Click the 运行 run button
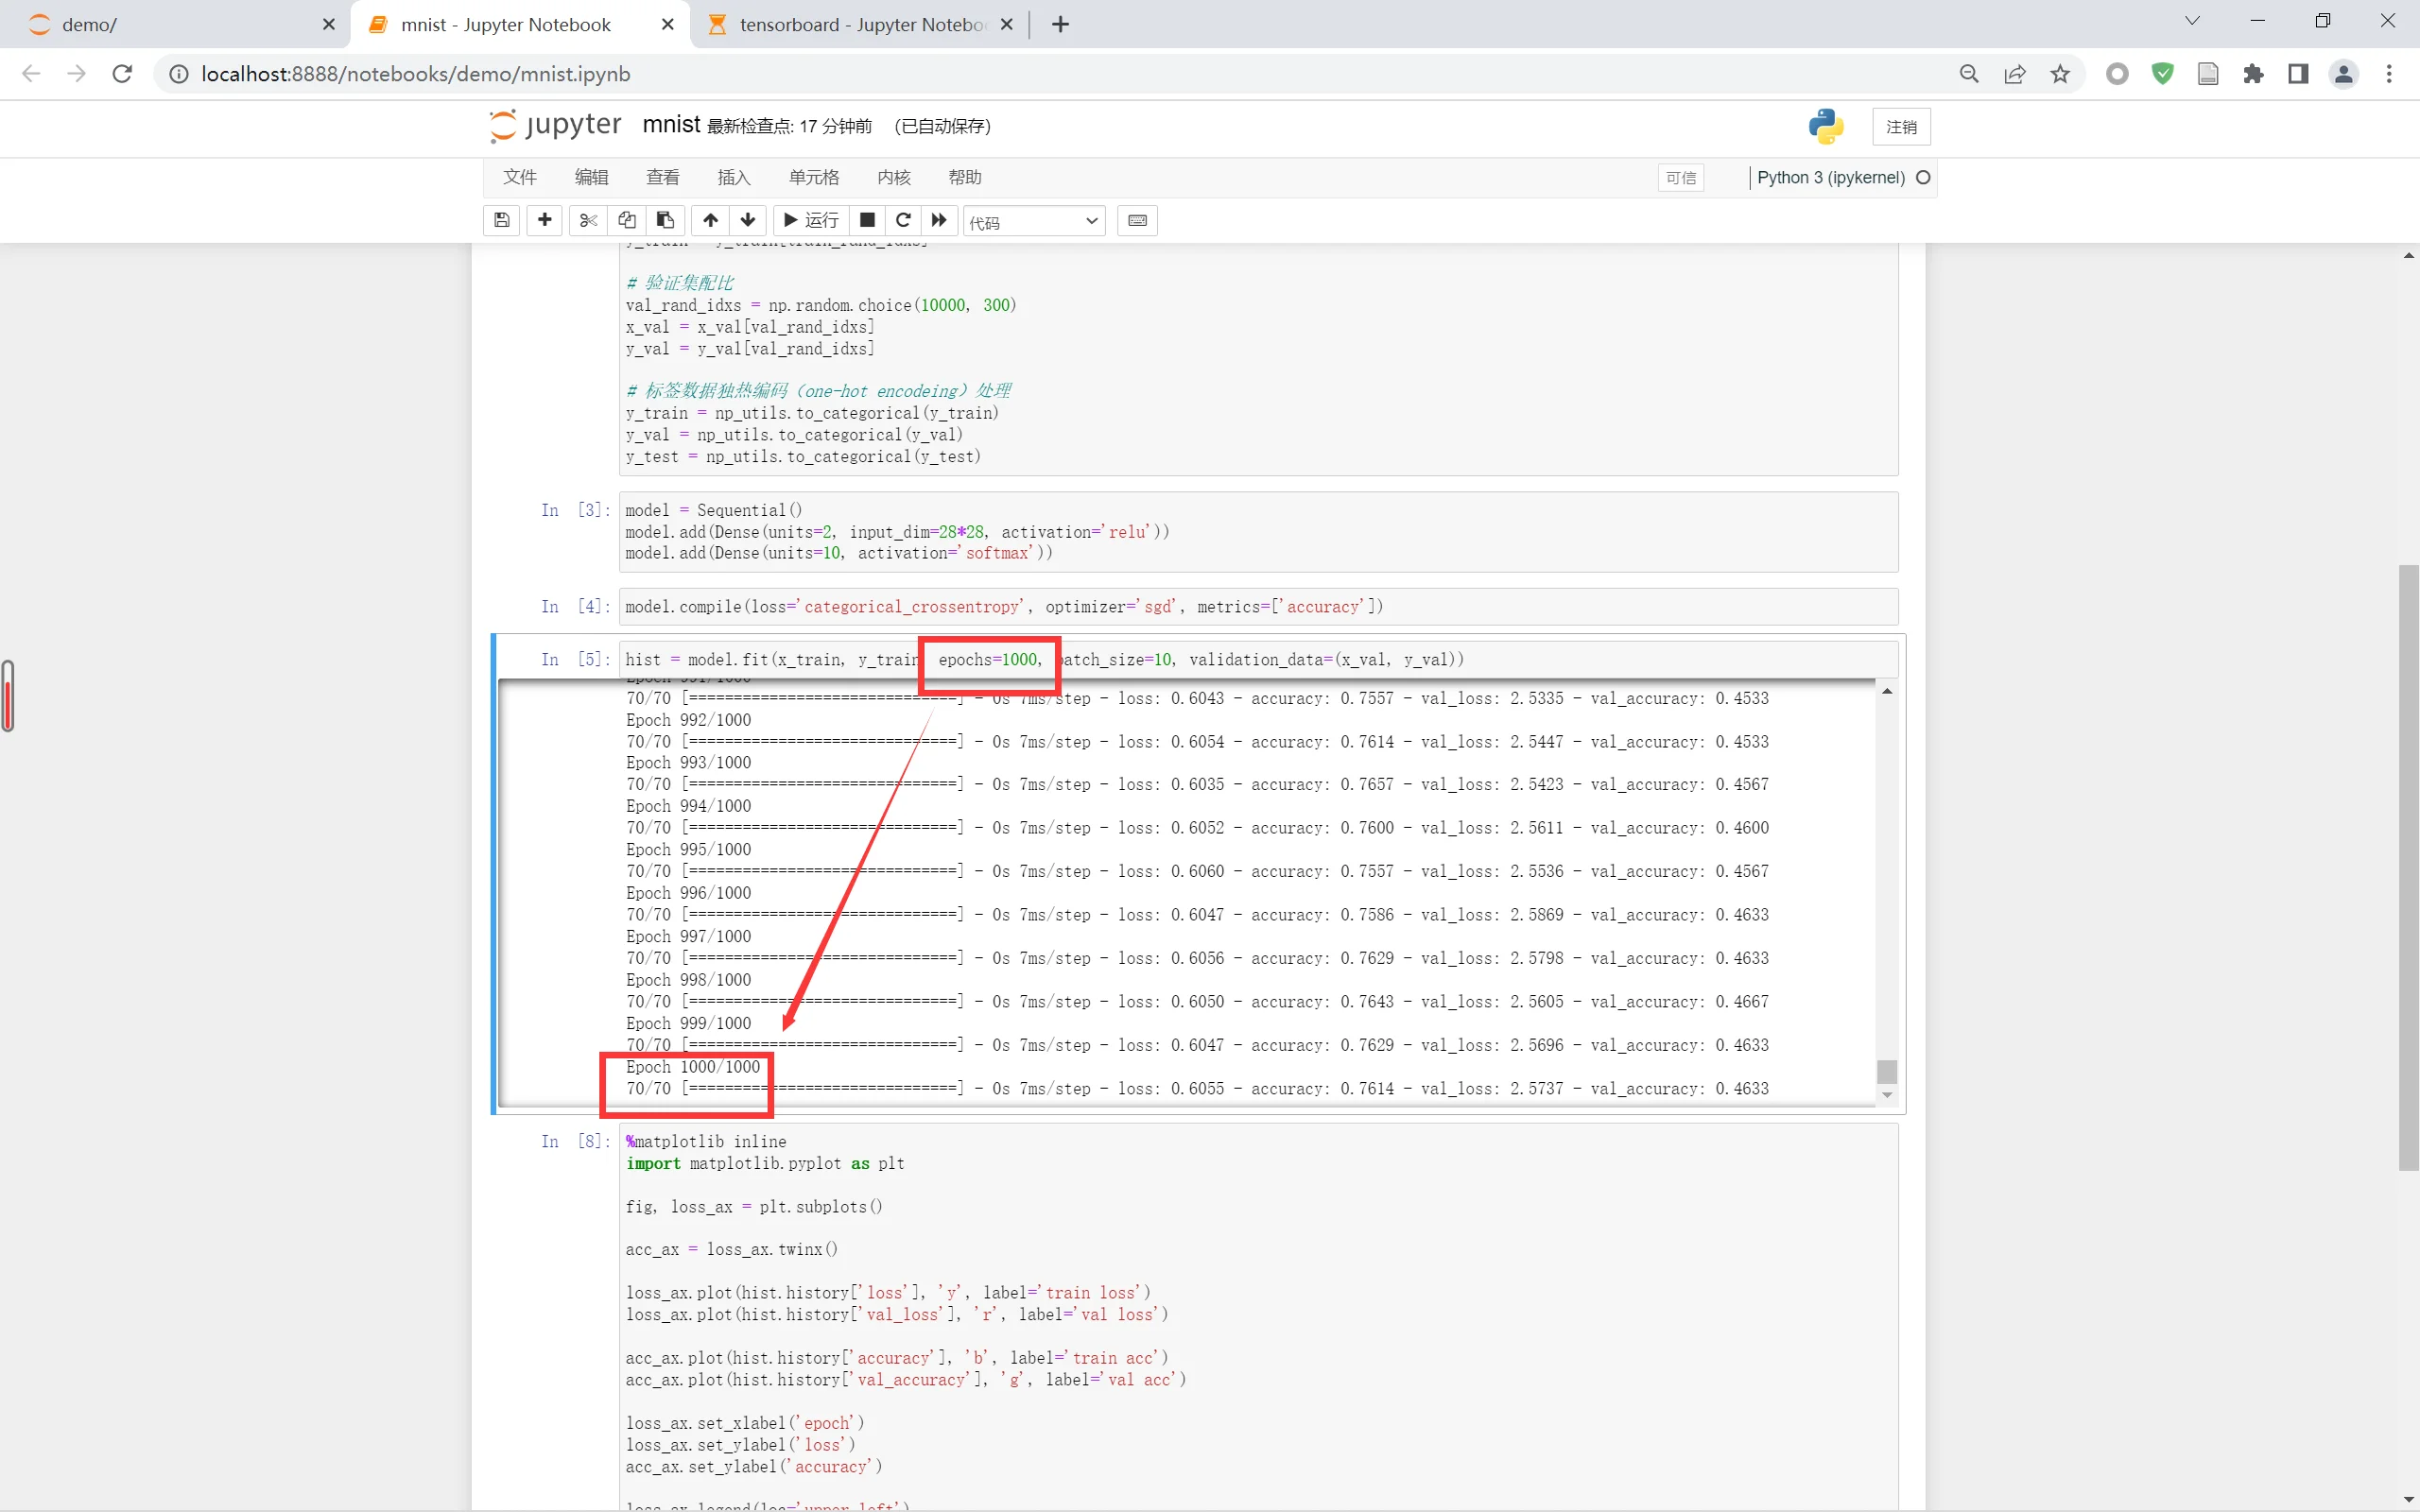The height and width of the screenshot is (1512, 2420). tap(811, 220)
